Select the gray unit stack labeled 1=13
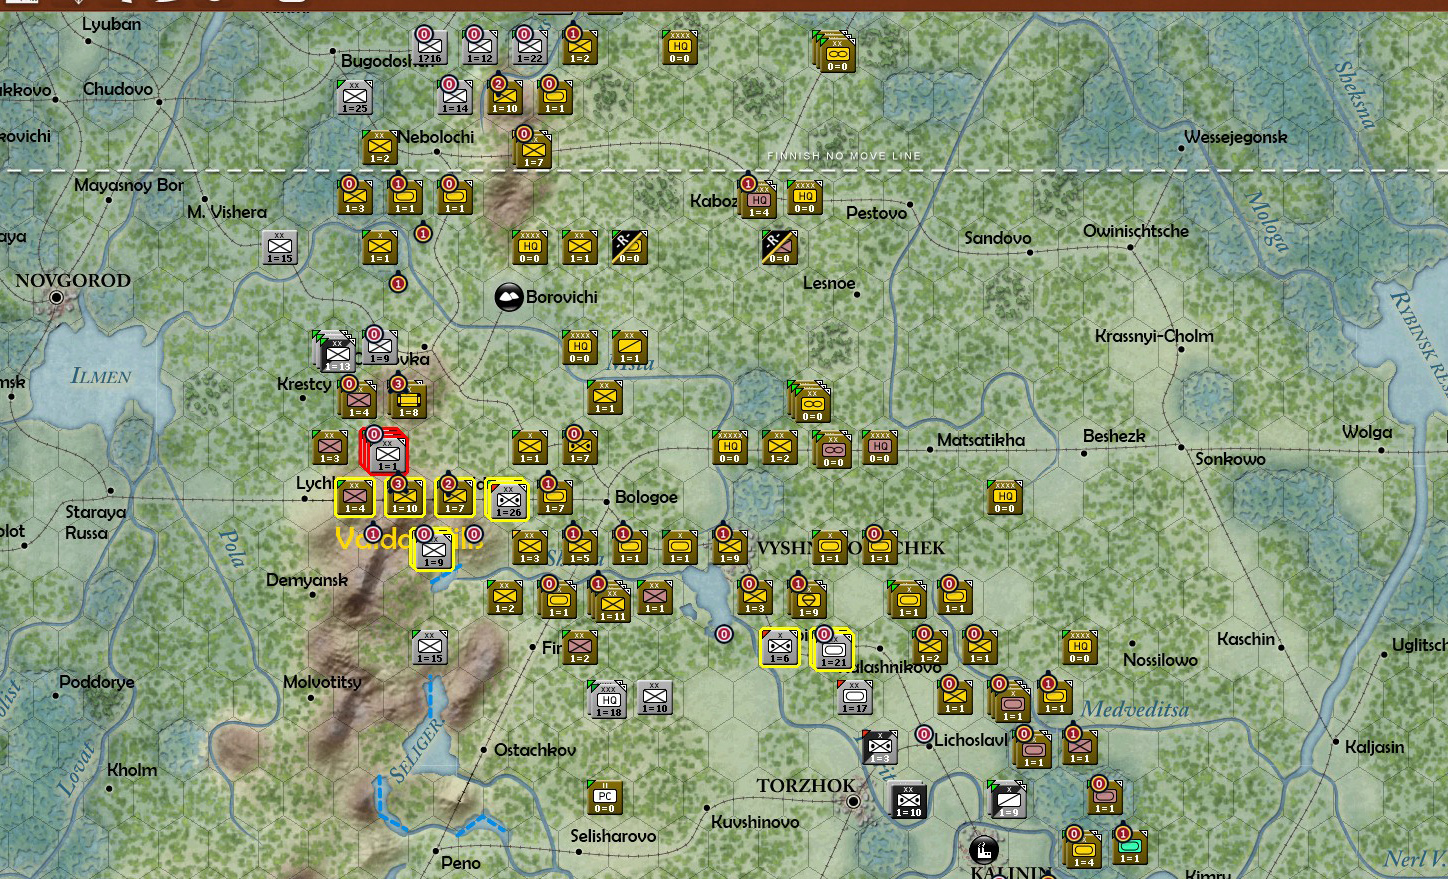This screenshot has height=879, width=1448. point(337,353)
